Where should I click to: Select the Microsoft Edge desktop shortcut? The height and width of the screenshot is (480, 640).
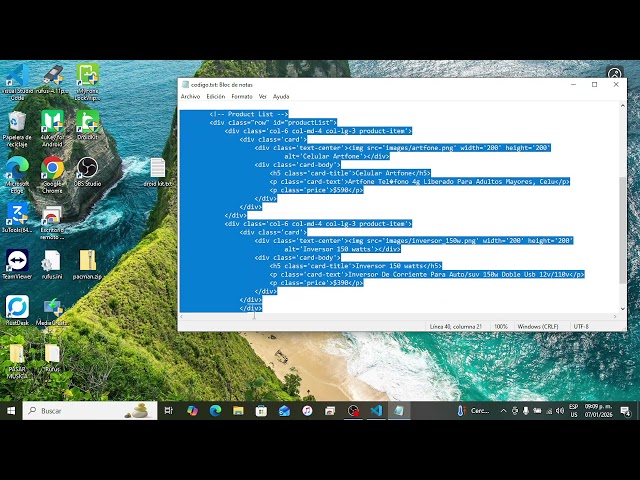coord(17,175)
